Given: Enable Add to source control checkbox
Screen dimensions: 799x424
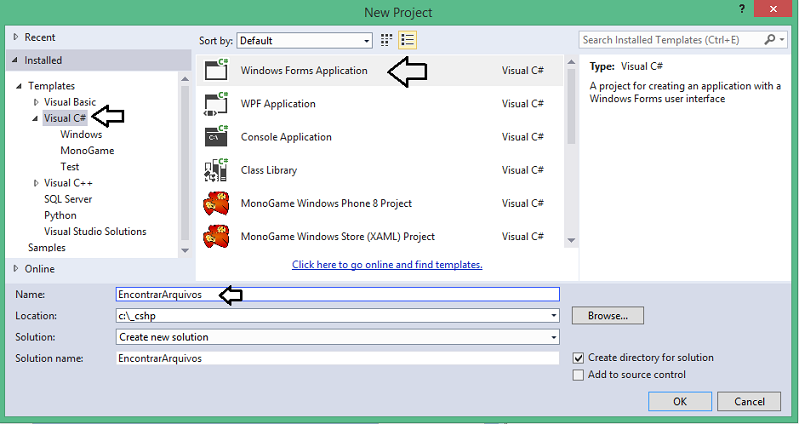Looking at the screenshot, I should (x=578, y=375).
